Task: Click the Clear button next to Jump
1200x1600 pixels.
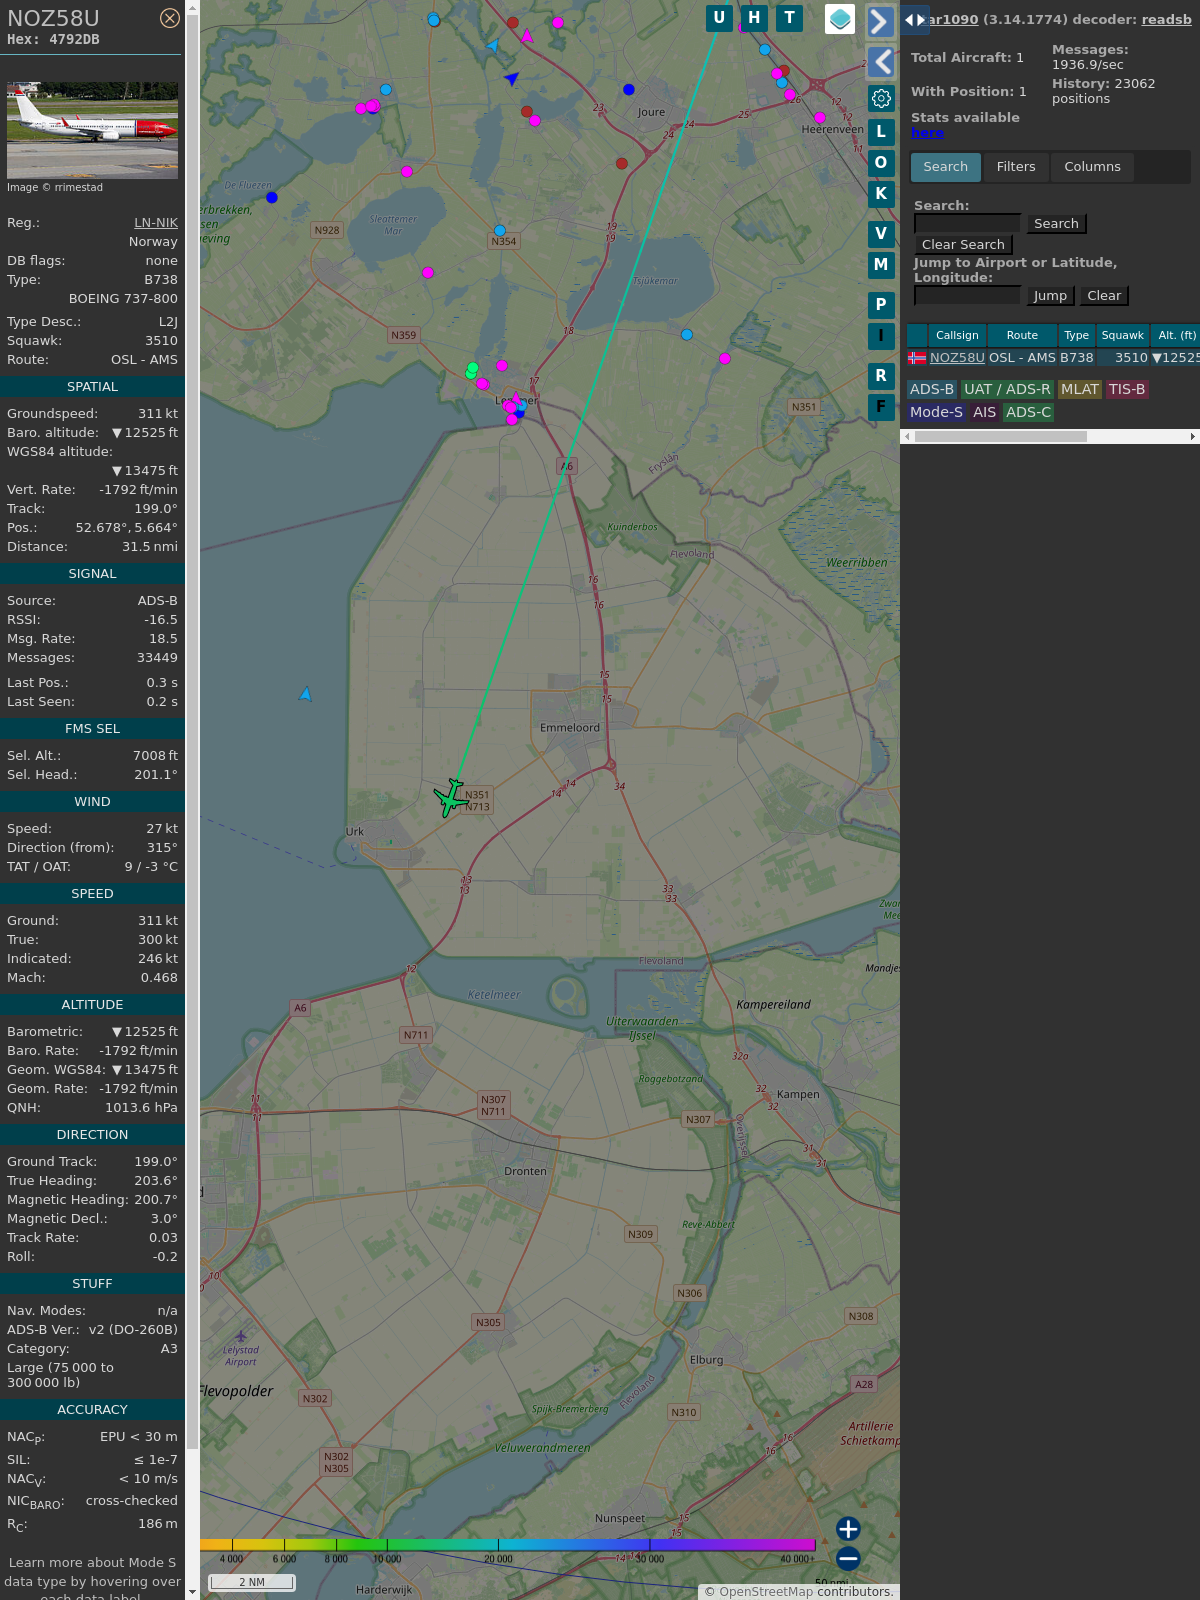Action: [1104, 296]
